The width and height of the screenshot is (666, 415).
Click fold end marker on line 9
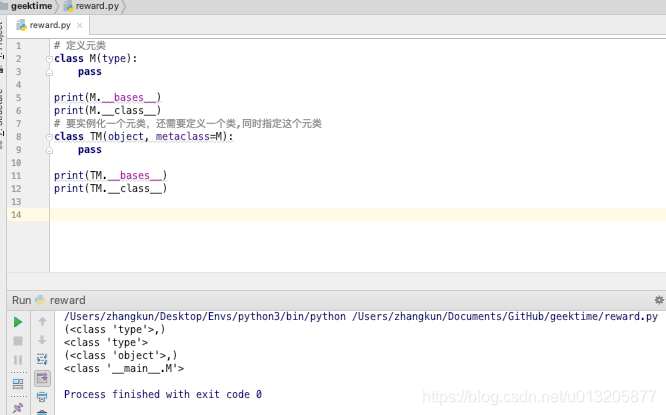(x=49, y=150)
